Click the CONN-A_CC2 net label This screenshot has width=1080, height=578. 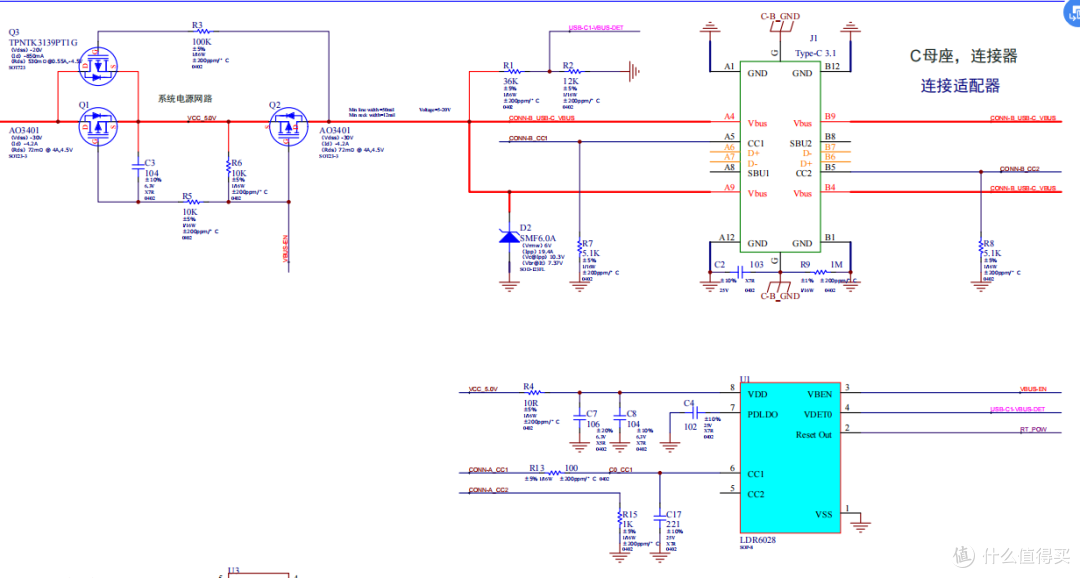tap(489, 490)
